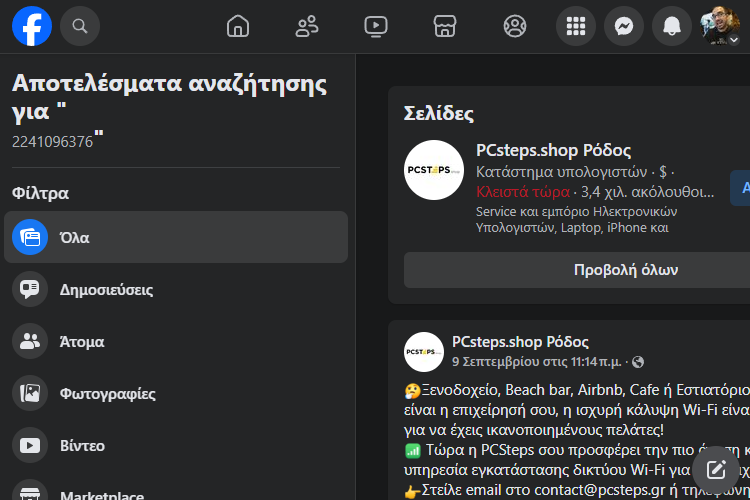Select the Βίντεο filter
The height and width of the screenshot is (500, 750).
(176, 445)
